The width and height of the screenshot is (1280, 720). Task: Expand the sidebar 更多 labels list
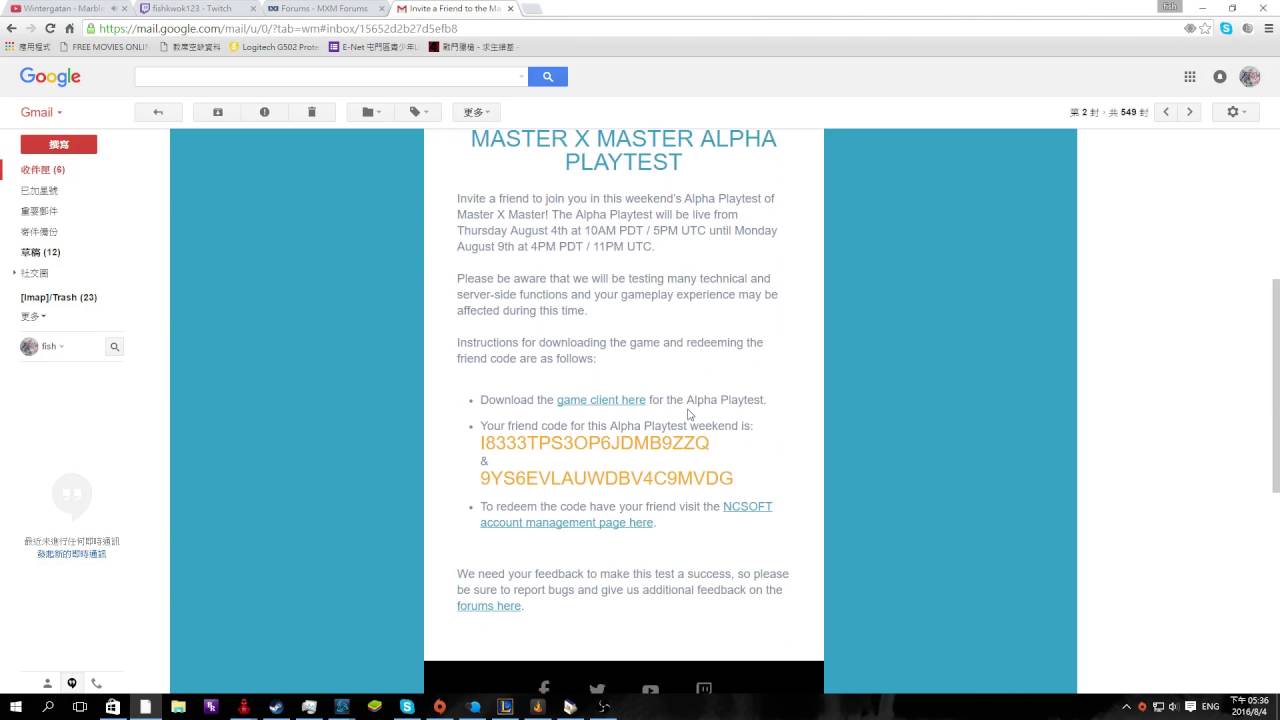click(33, 316)
